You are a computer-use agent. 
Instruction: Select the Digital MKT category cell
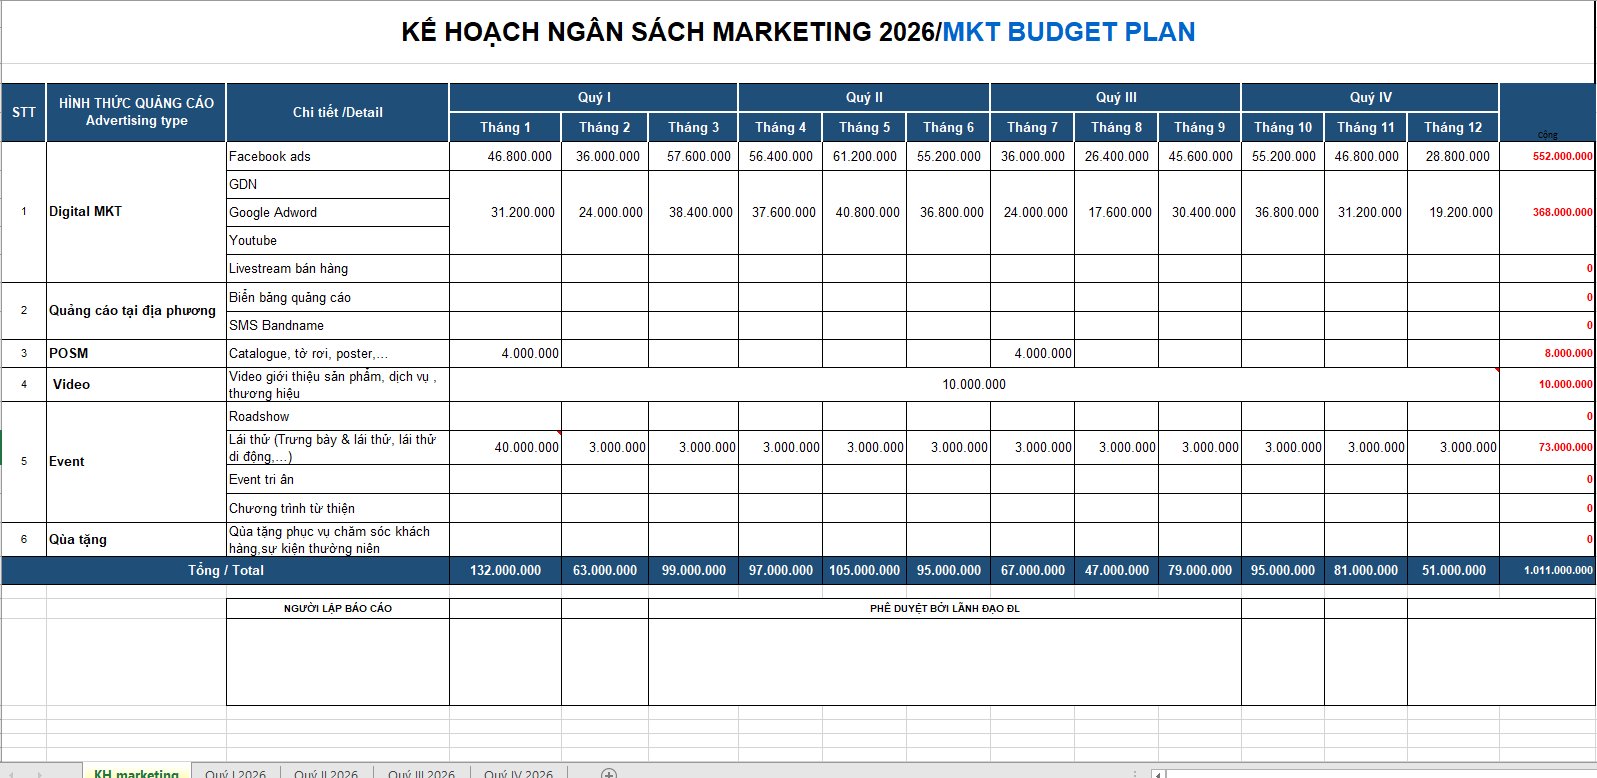point(136,212)
